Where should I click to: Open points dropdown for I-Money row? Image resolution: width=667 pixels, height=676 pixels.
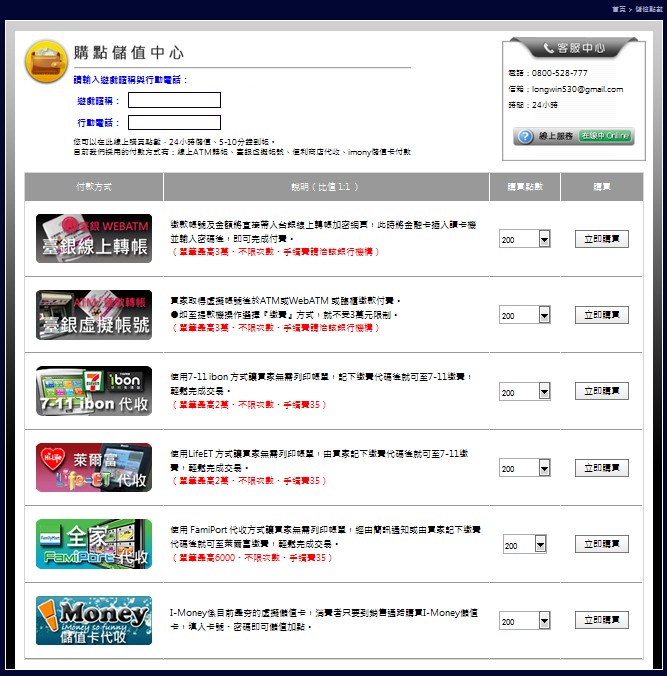pos(544,621)
